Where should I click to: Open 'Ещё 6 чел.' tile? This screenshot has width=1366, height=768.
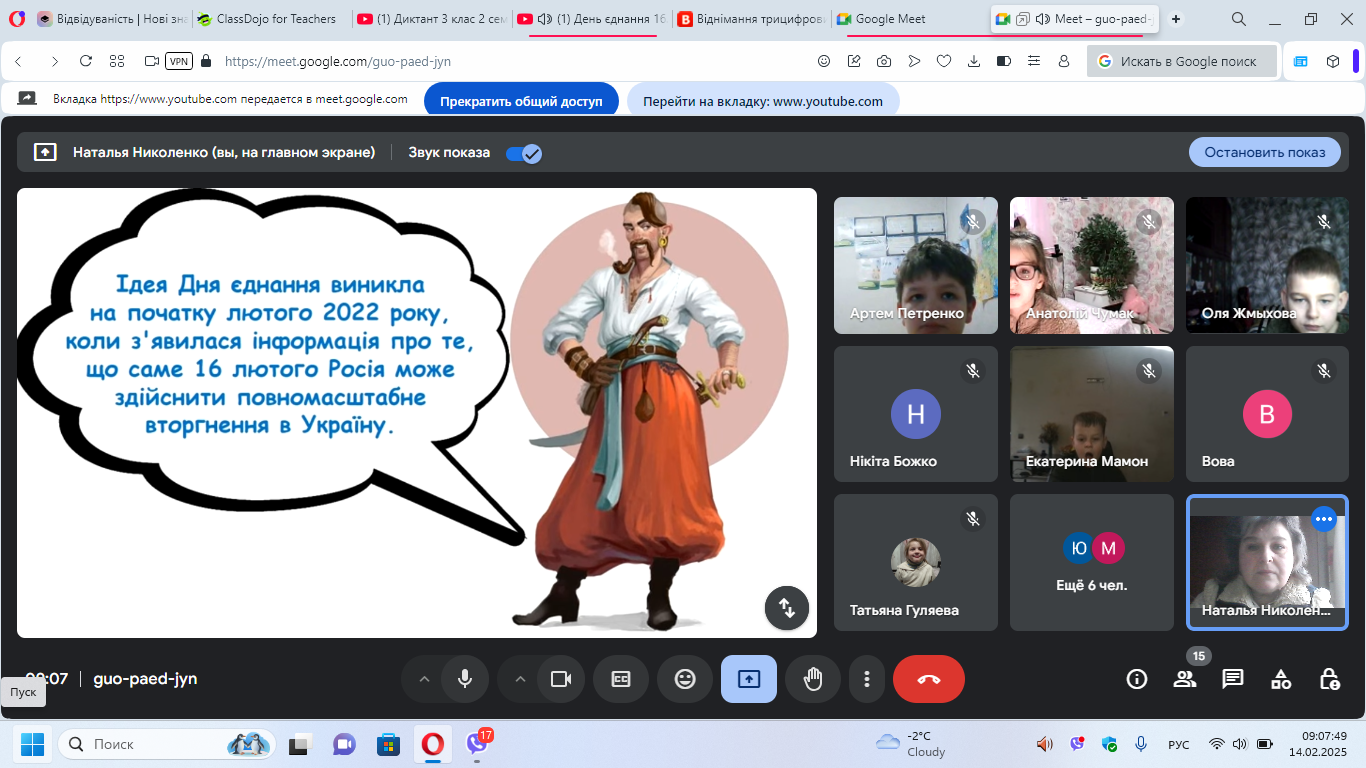tap(1092, 562)
